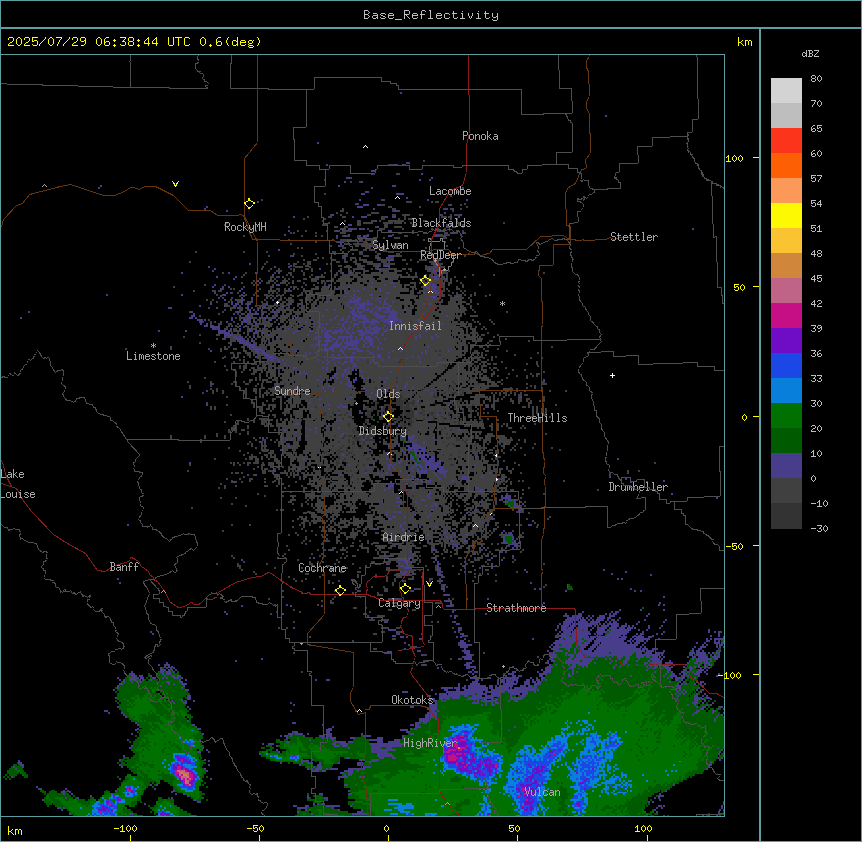
Task: Select the slate-purple legend swatch between 10 and 0
Action: [x=786, y=466]
